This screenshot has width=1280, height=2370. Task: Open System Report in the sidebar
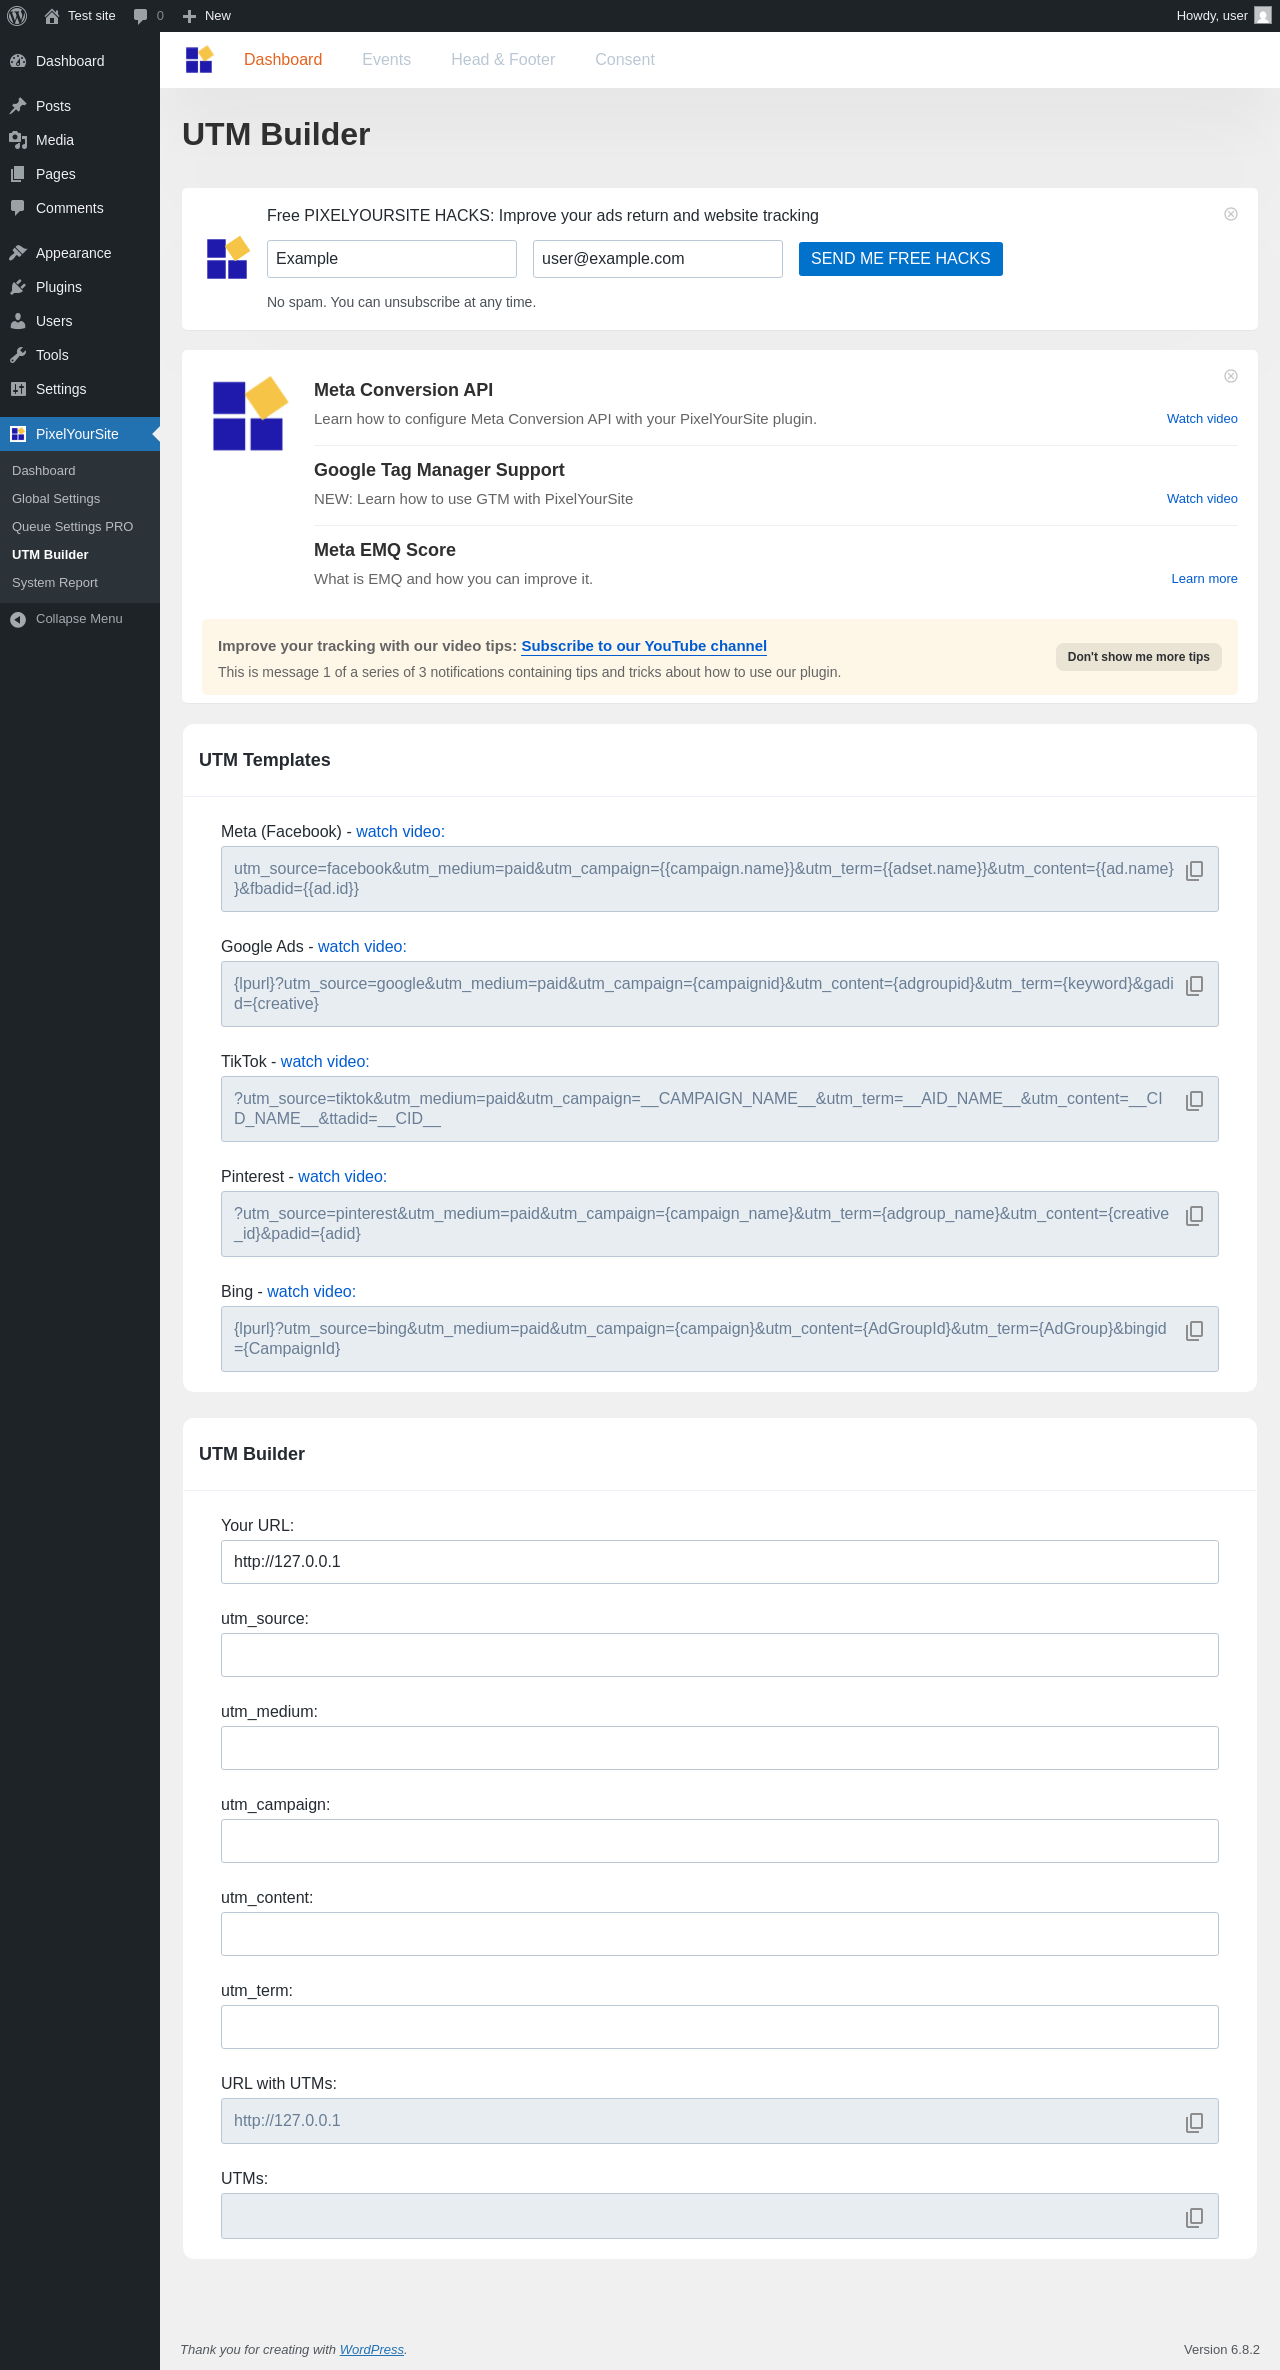click(55, 583)
